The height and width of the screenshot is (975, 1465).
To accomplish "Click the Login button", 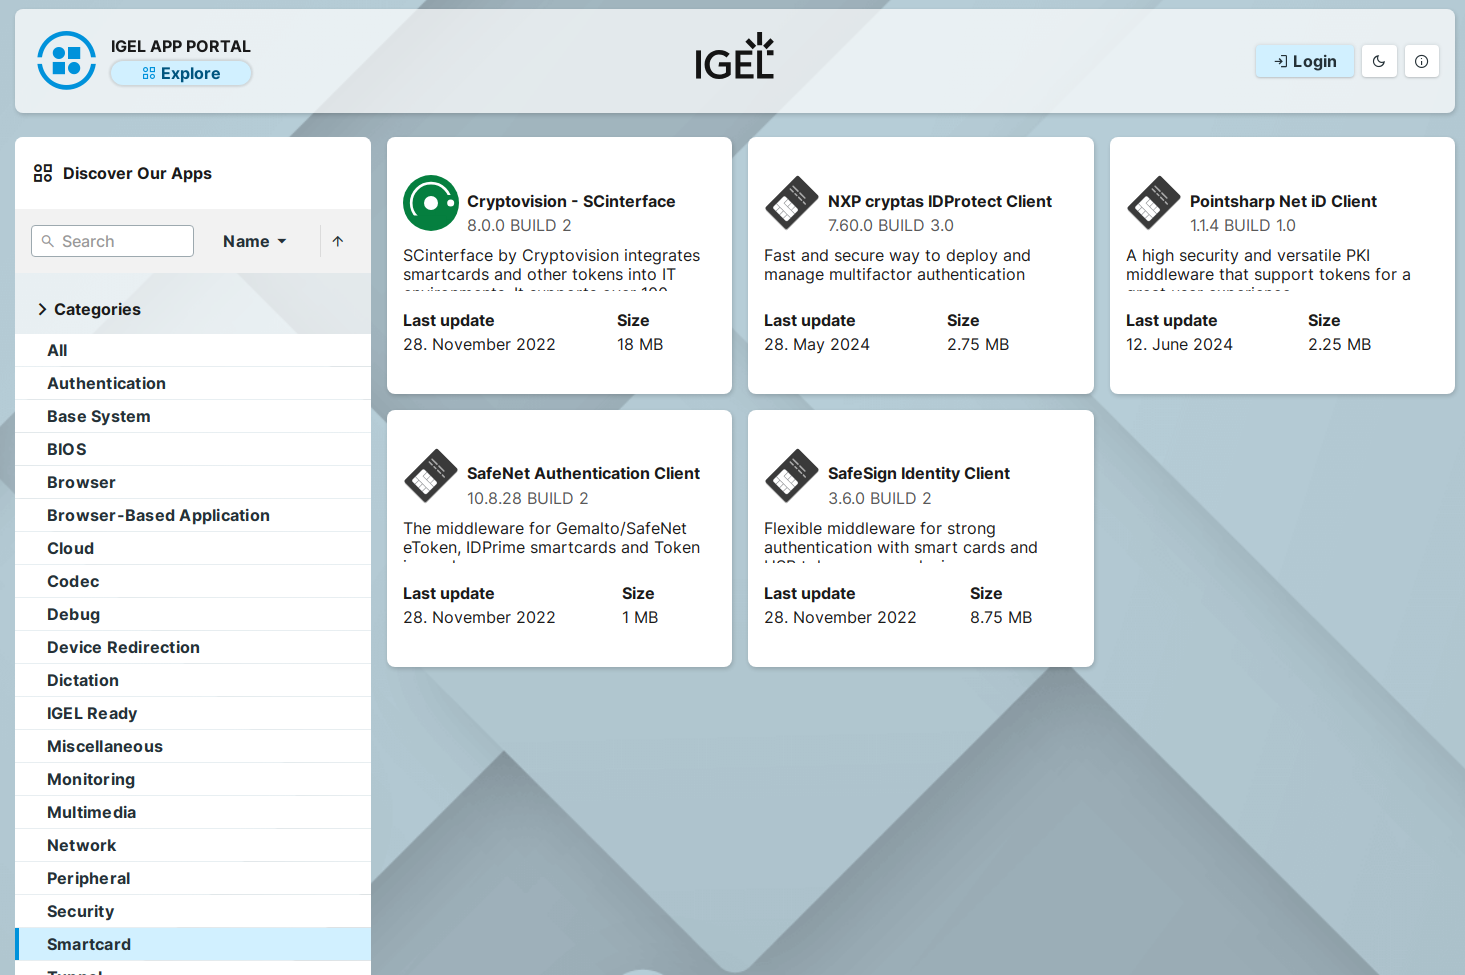I will (1304, 61).
